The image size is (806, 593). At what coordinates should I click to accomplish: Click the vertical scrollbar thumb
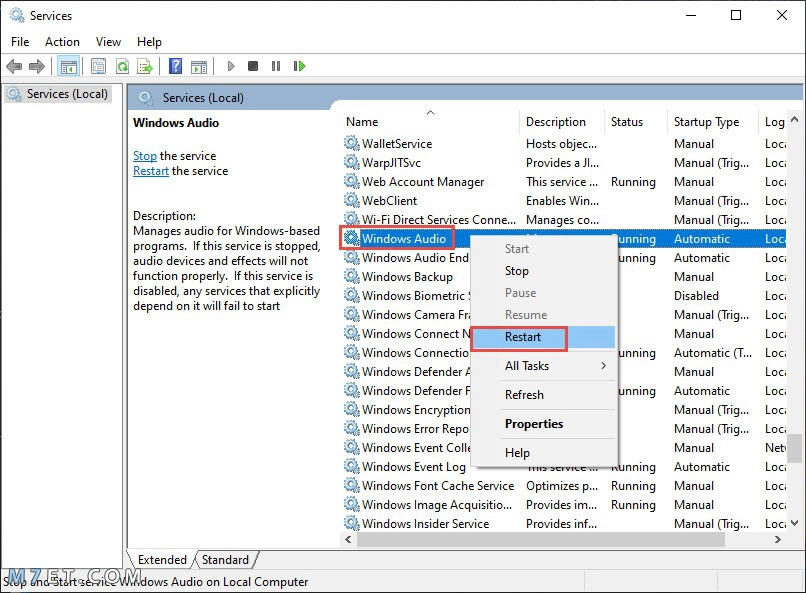[x=795, y=448]
